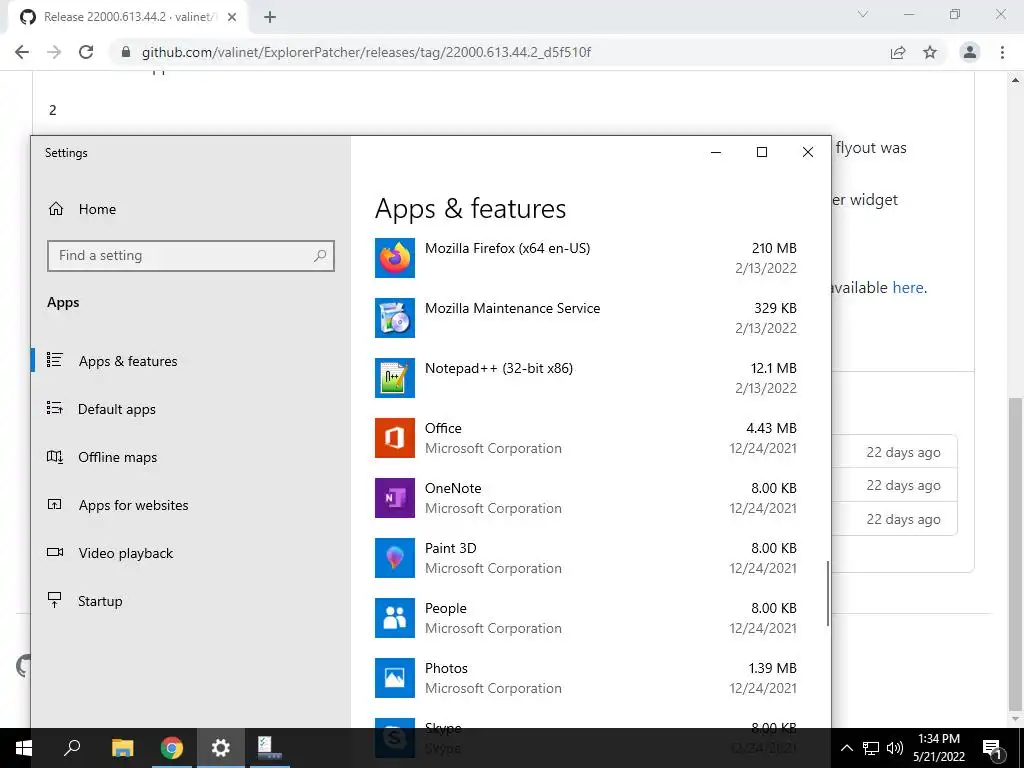Image resolution: width=1024 pixels, height=768 pixels.
Task: Click the Notepad++ app icon
Action: 394,378
